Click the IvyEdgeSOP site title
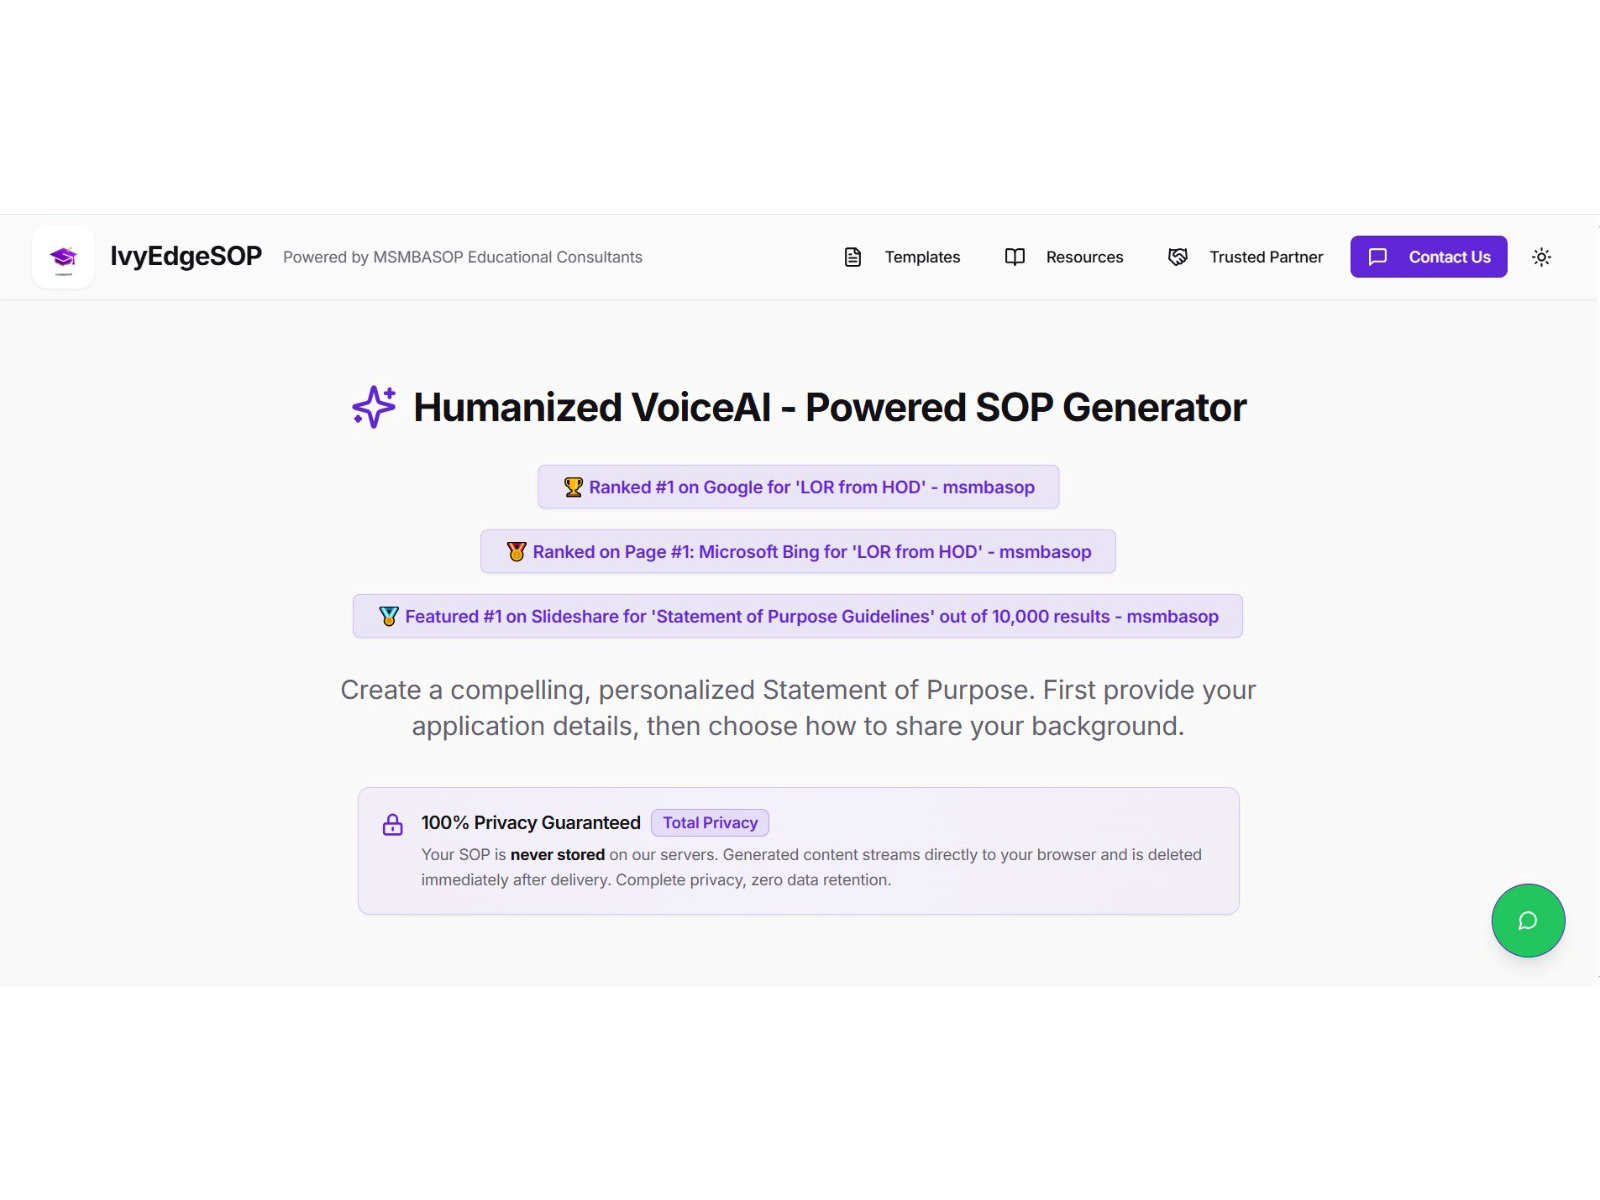Viewport: 1600px width, 1200px height. (186, 256)
